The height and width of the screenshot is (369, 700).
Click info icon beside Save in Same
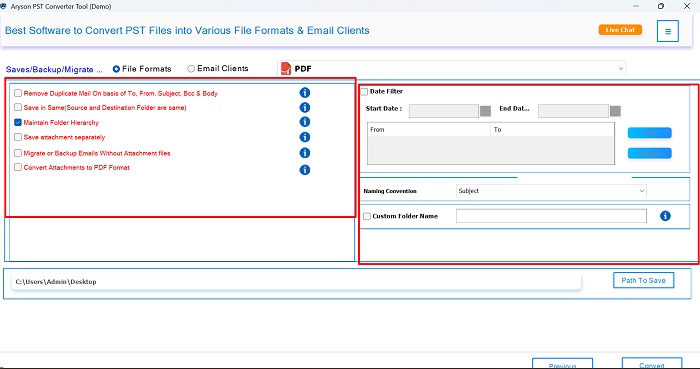click(304, 108)
